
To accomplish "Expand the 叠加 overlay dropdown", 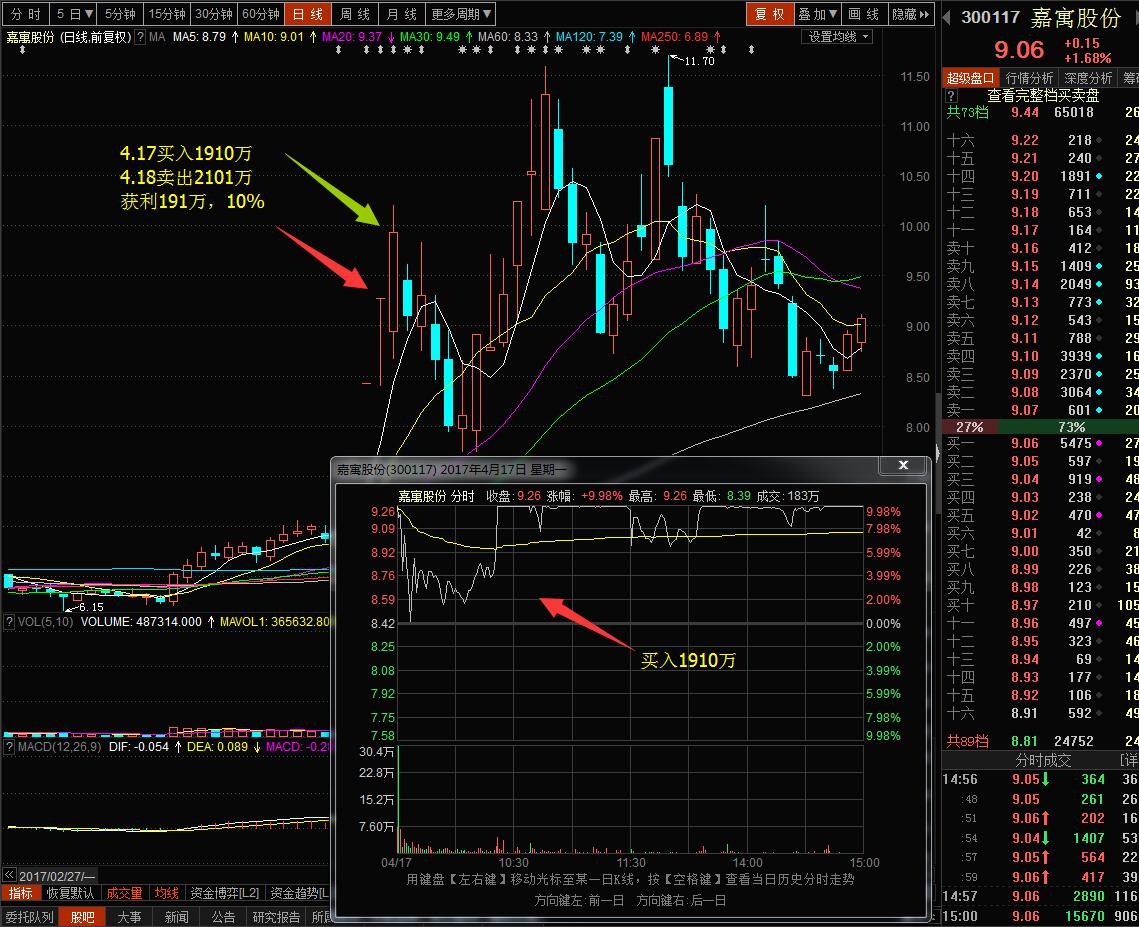I will [816, 14].
